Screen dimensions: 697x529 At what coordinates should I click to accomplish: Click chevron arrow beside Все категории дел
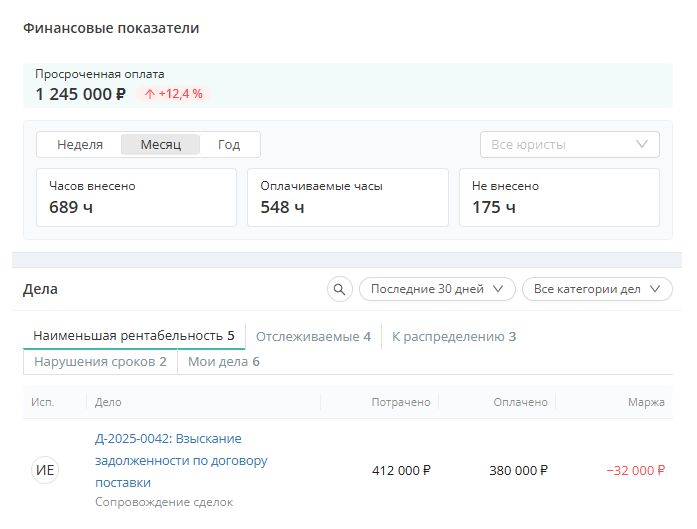tap(655, 289)
